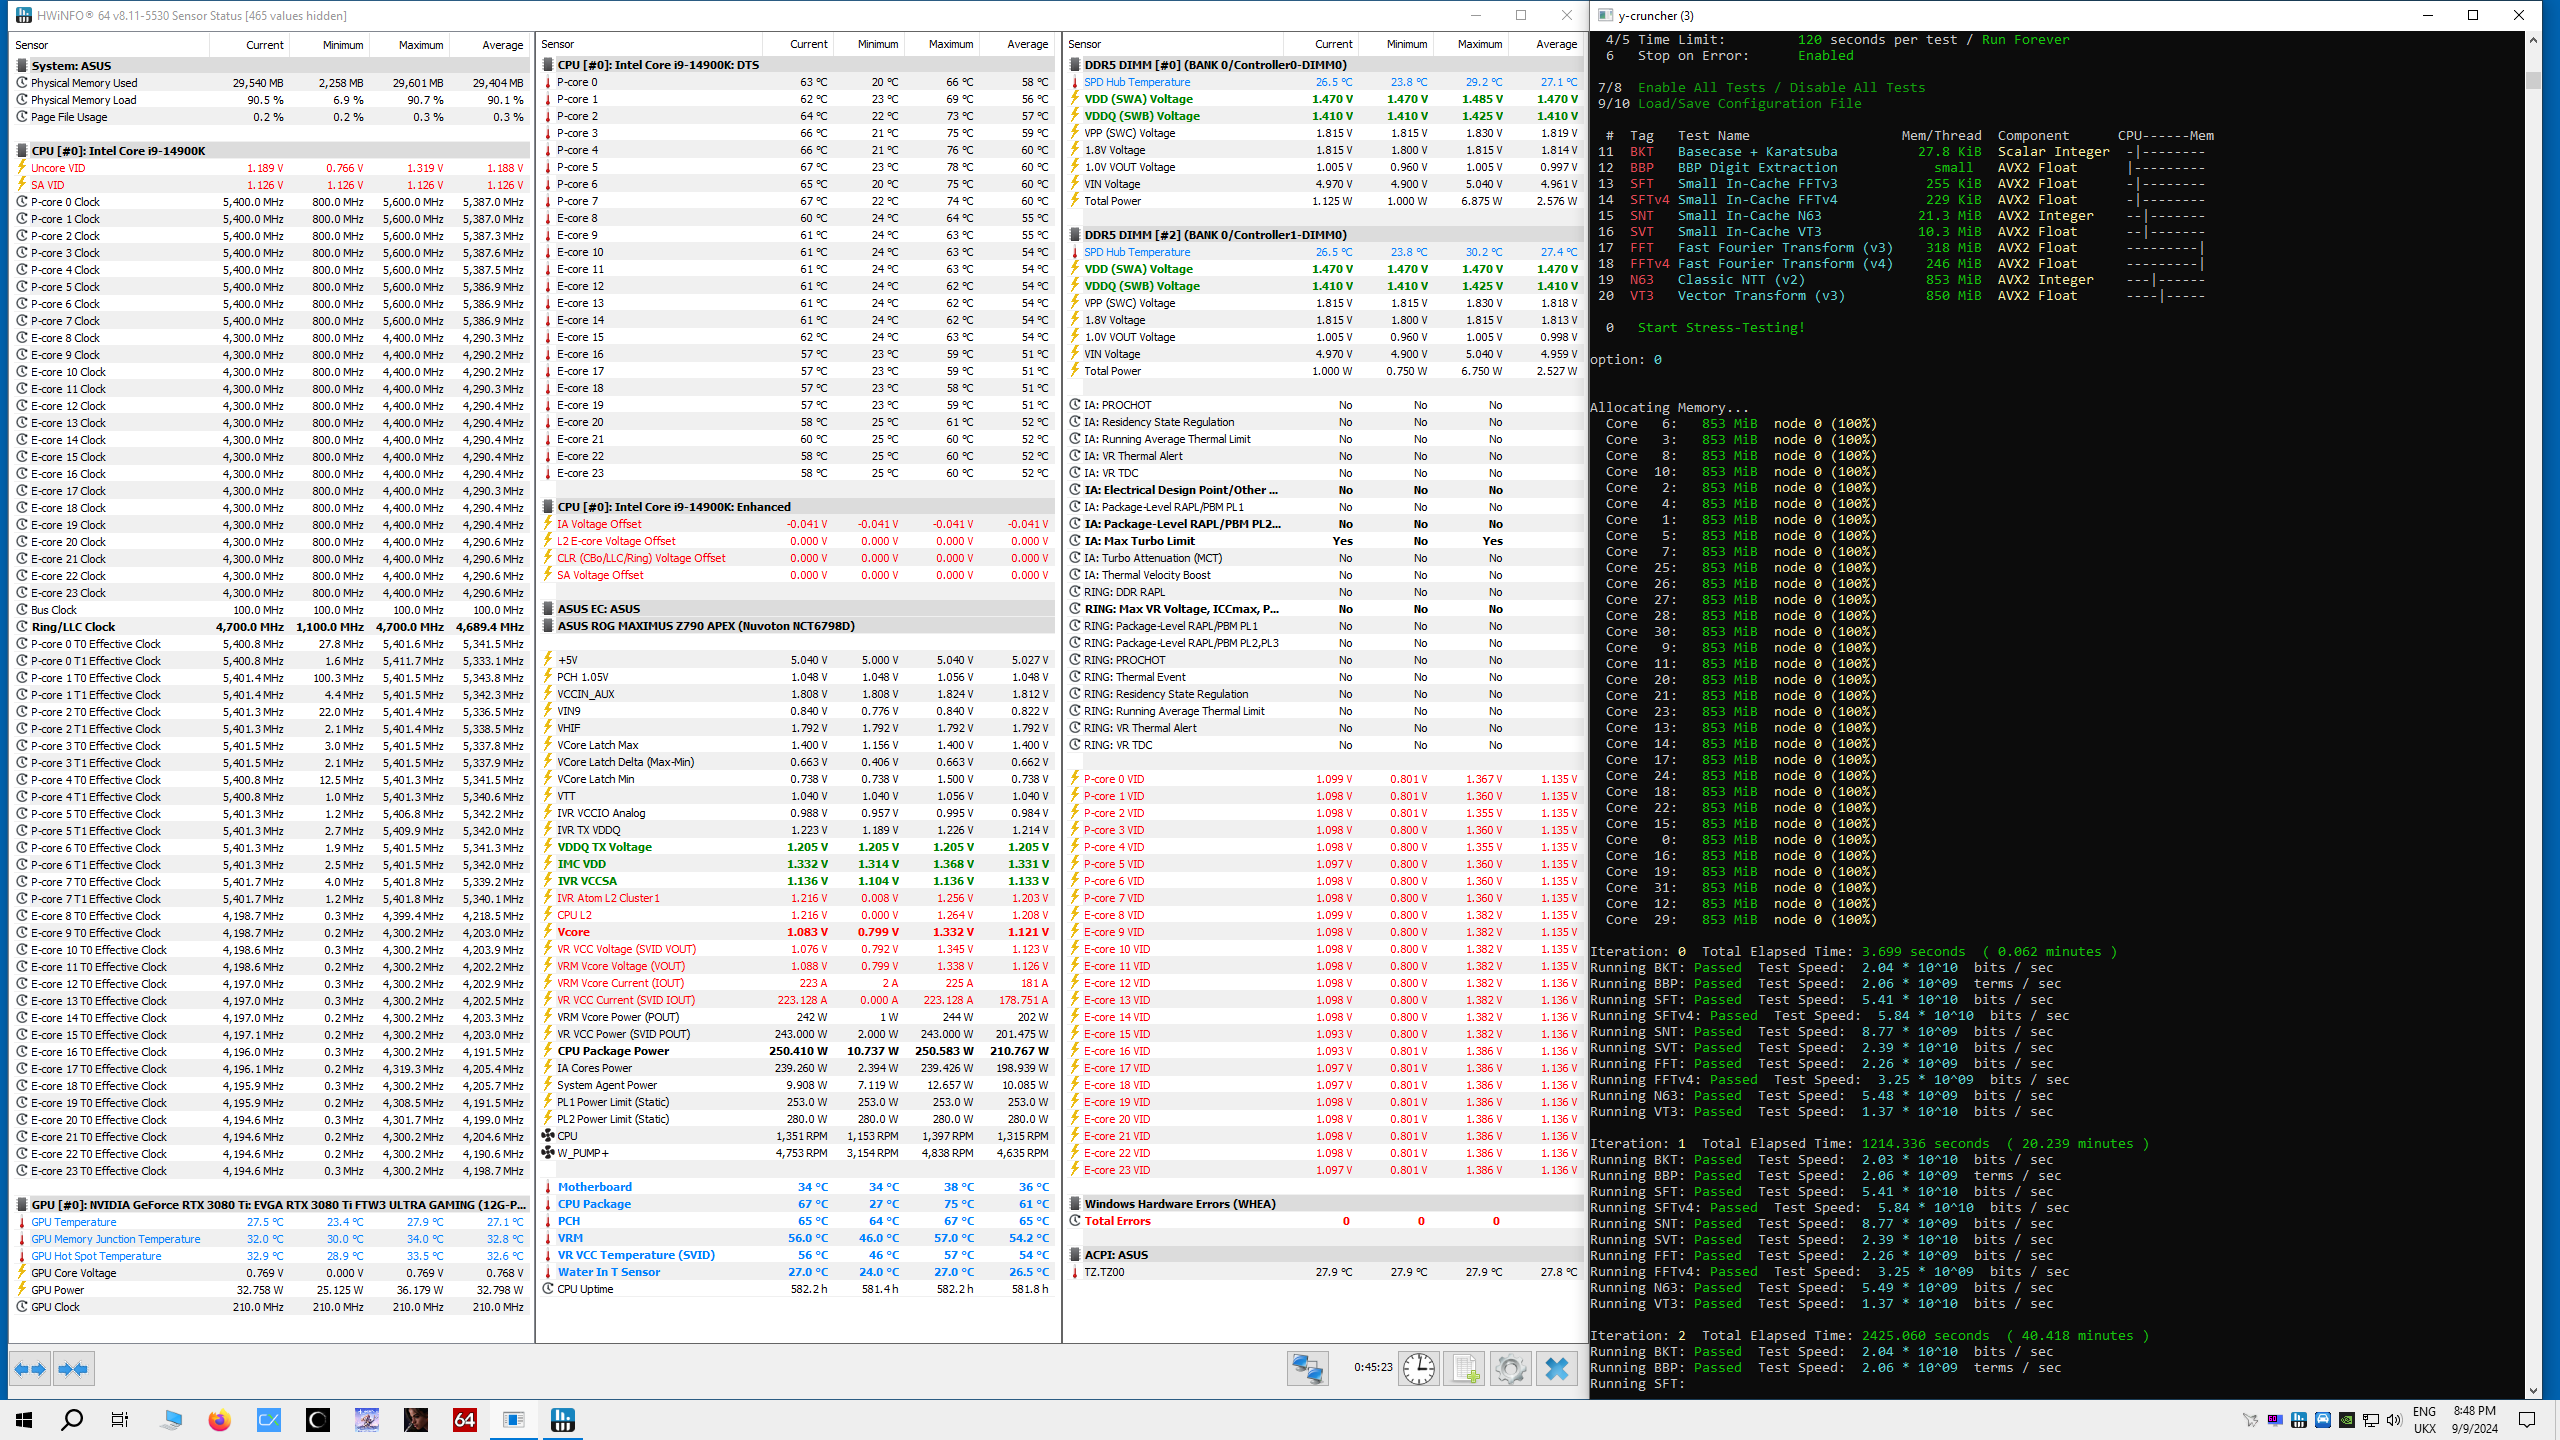Click the third panel's Average column header

[1545, 45]
